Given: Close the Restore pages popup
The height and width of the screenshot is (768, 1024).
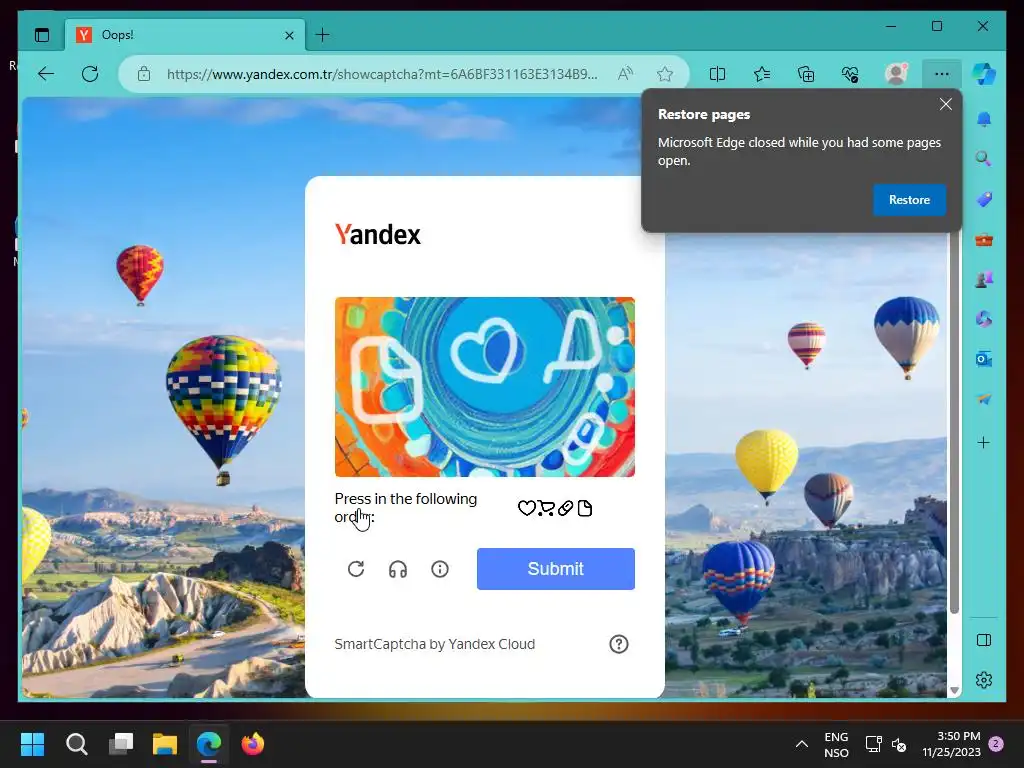Looking at the screenshot, I should (946, 104).
